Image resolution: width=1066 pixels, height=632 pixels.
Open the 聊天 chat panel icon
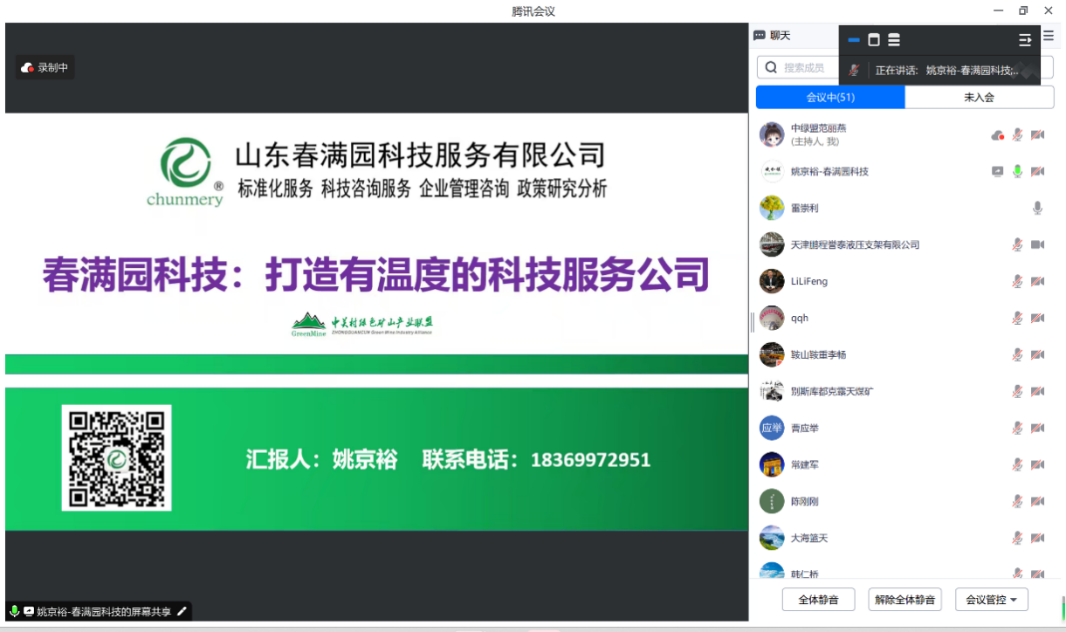[x=759, y=35]
